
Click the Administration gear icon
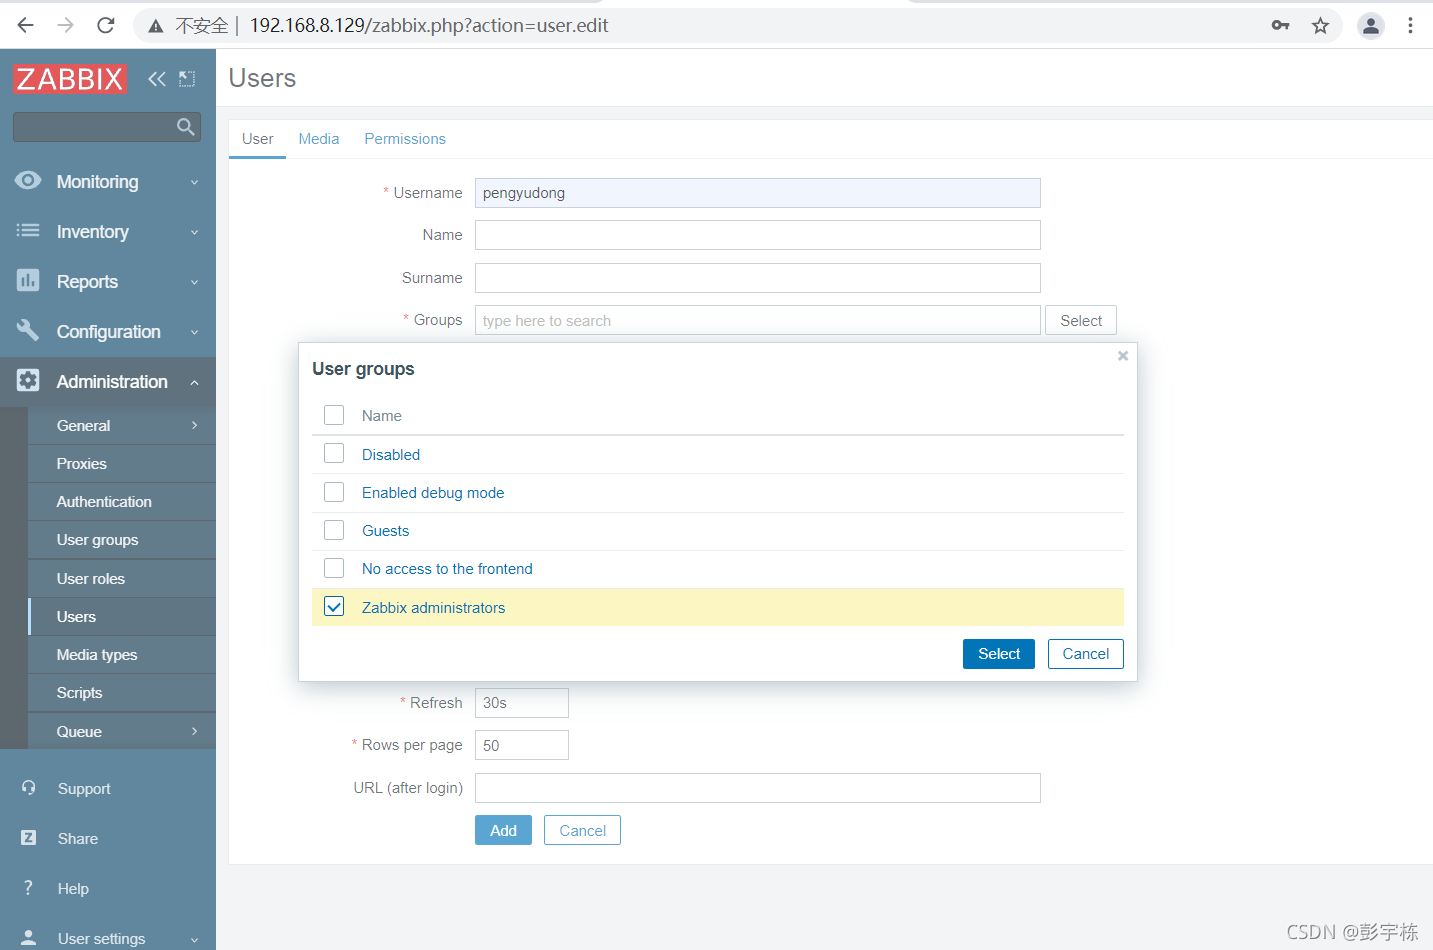[28, 381]
